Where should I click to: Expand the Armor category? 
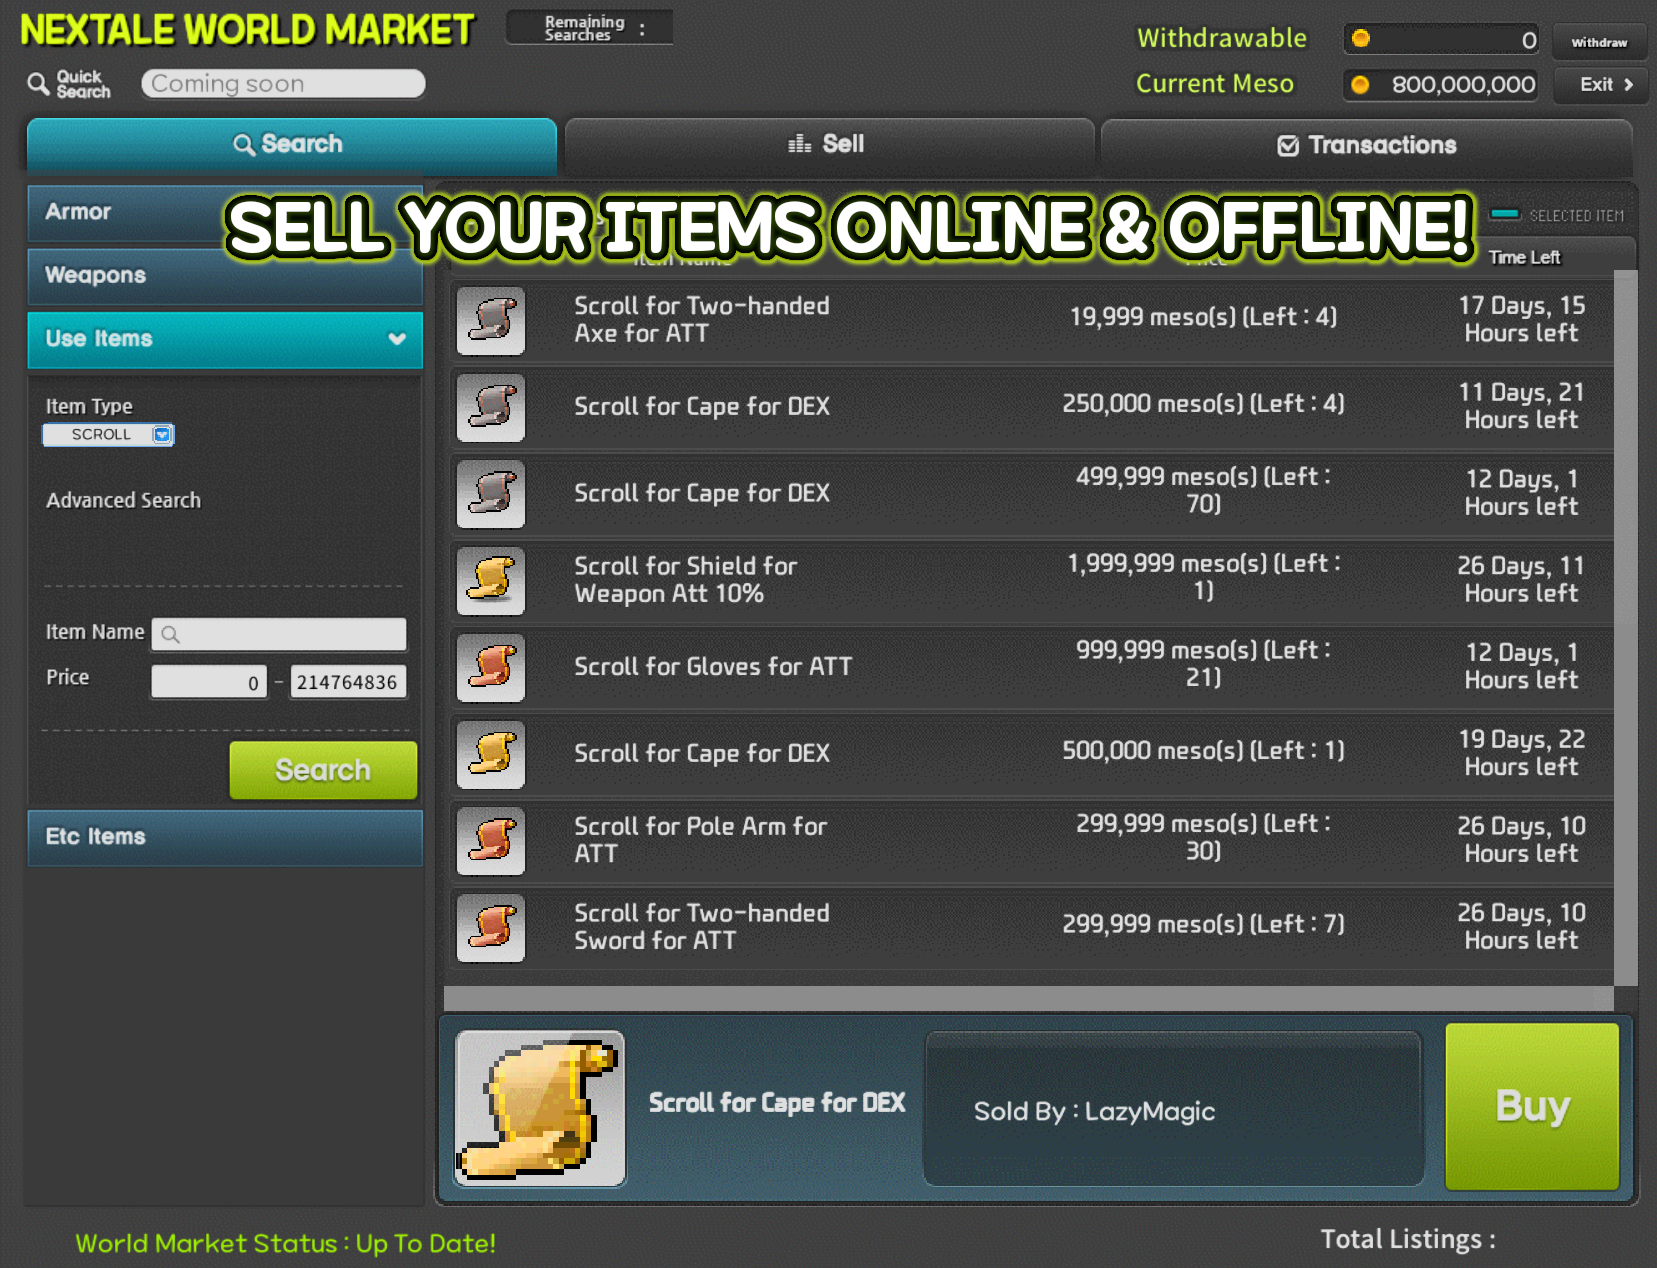pos(120,212)
